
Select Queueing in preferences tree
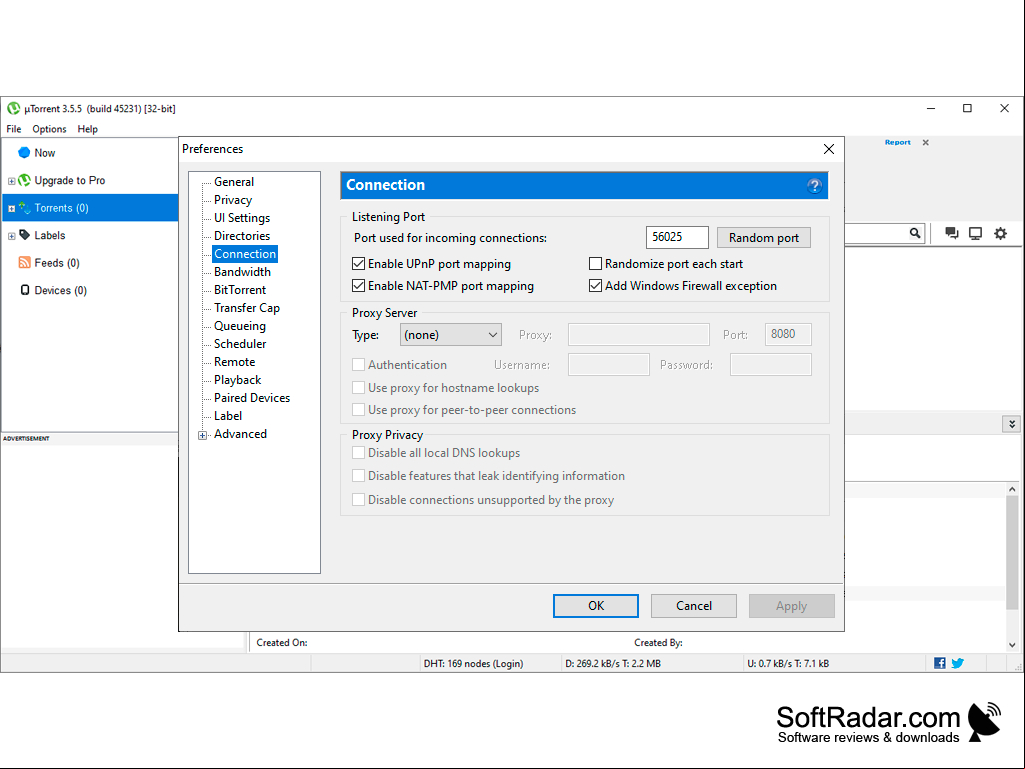[240, 326]
